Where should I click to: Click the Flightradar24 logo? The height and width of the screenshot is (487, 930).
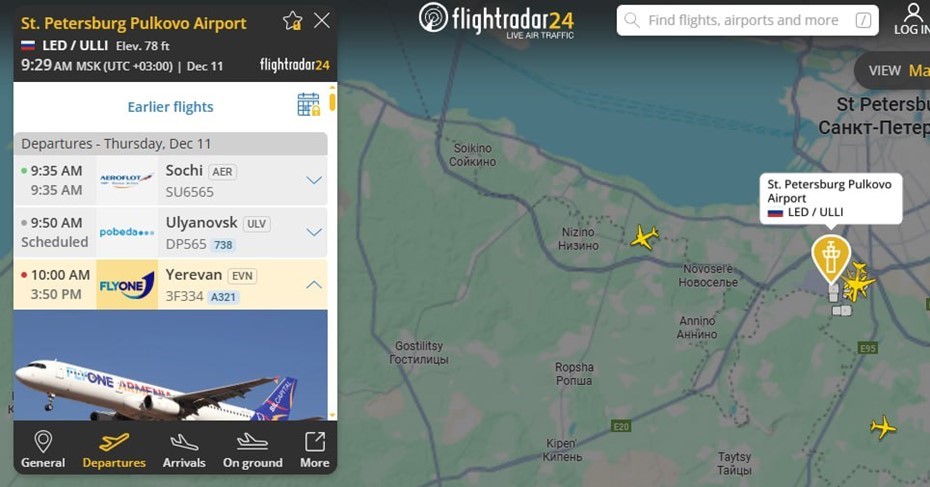click(496, 20)
